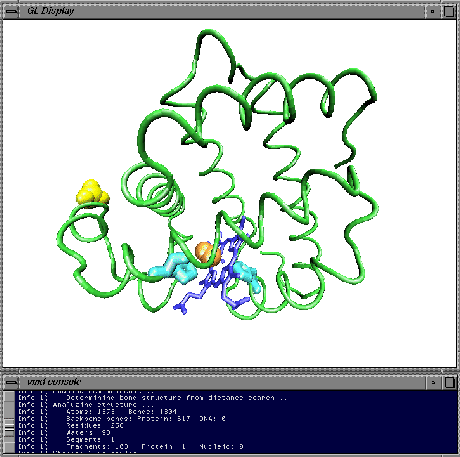Minimize the GL Display window

[433, 11]
